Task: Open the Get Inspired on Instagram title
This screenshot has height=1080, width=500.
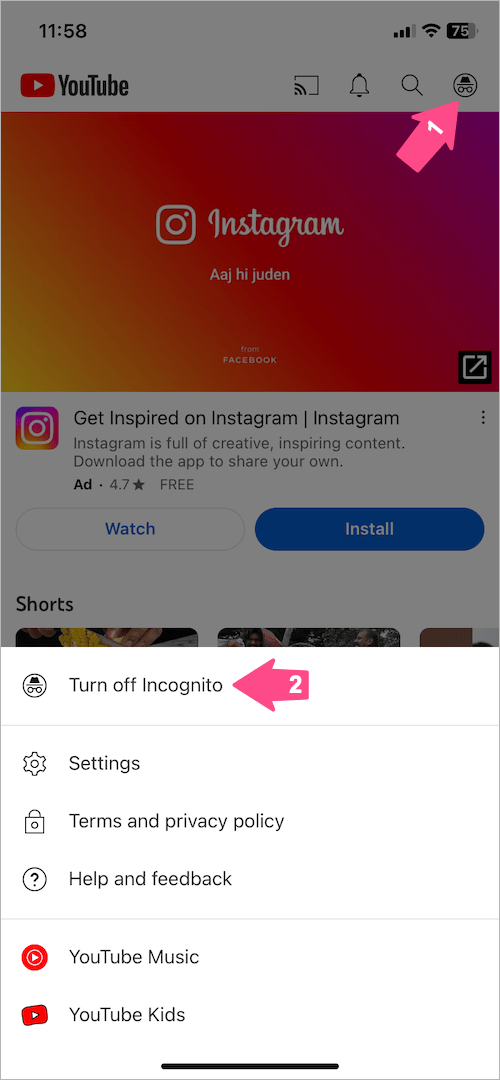Action: tap(236, 417)
